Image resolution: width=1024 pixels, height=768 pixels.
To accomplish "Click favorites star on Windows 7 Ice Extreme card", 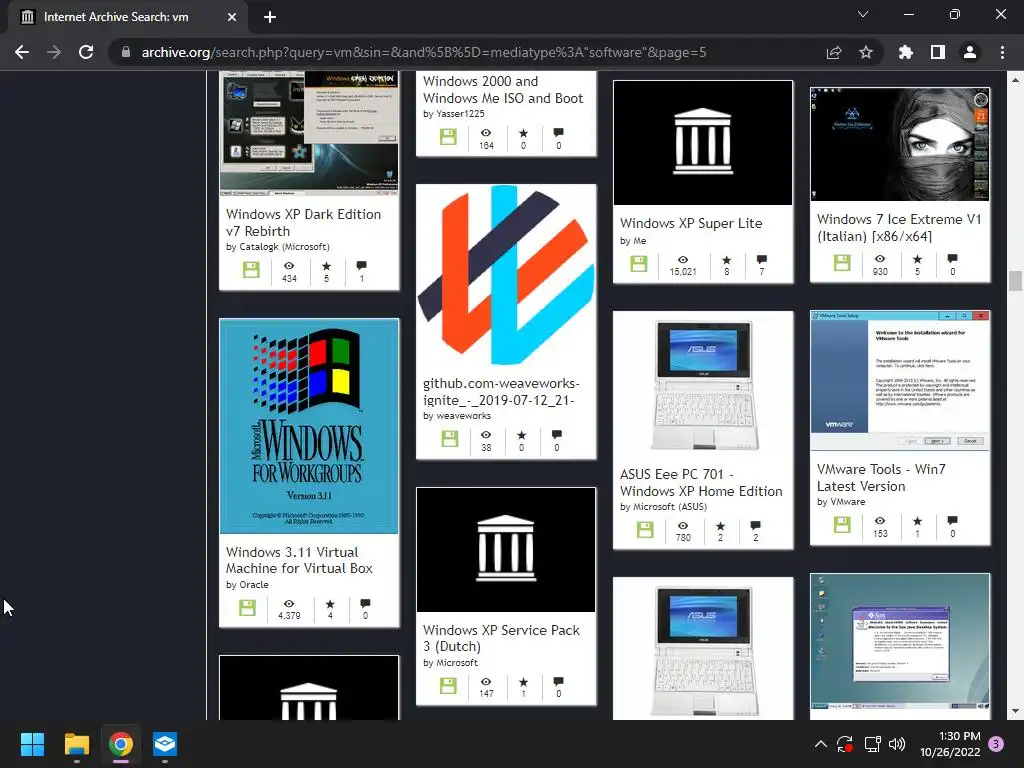I will (x=918, y=259).
